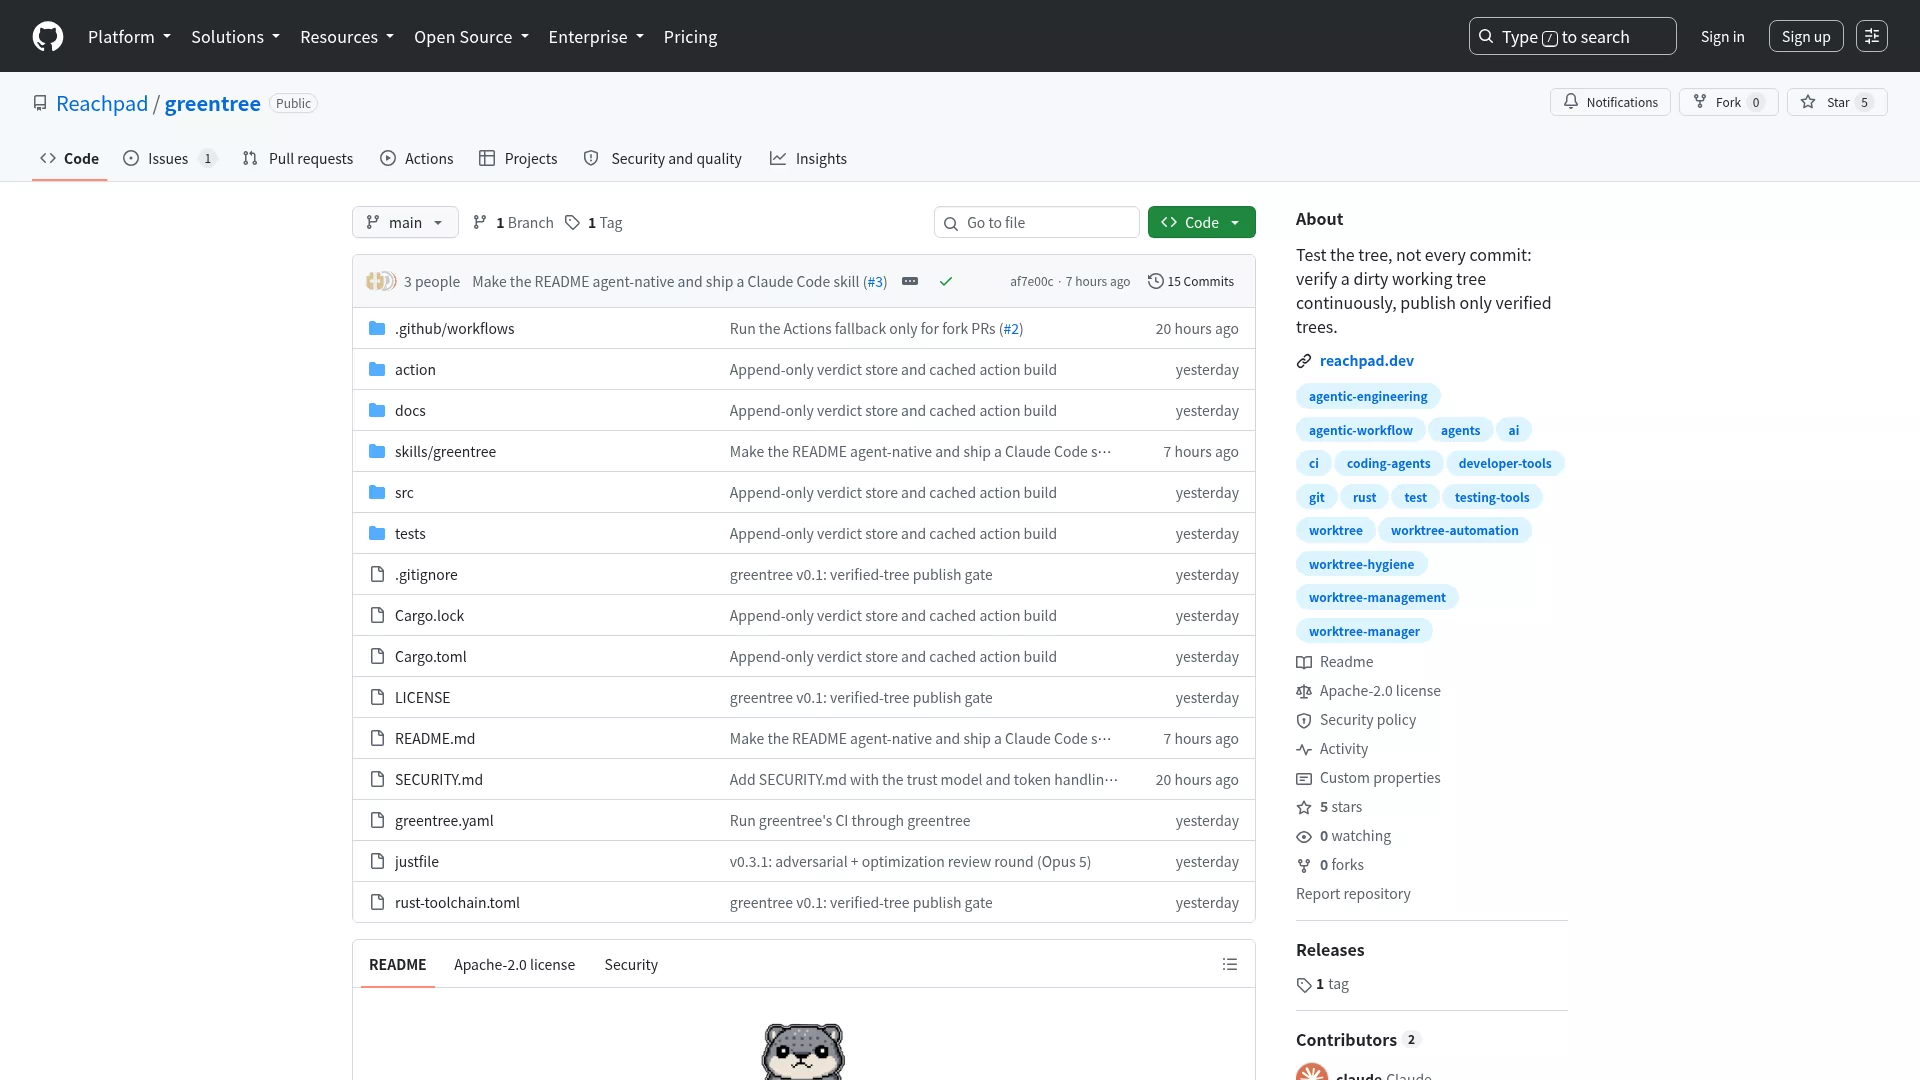Viewport: 1920px width, 1080px height.
Task: Show the README outline list icon
Action: click(1230, 964)
